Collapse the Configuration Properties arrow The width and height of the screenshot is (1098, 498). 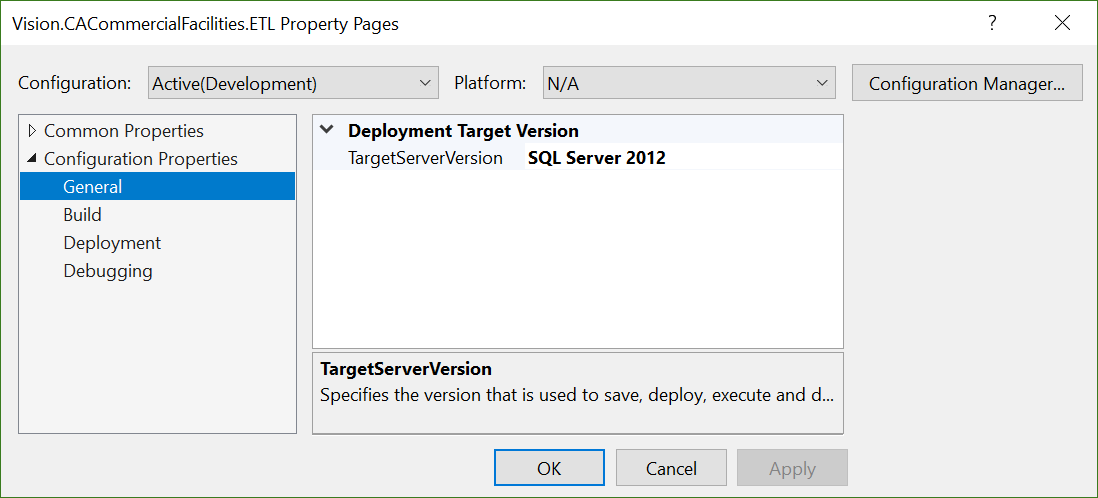32,159
